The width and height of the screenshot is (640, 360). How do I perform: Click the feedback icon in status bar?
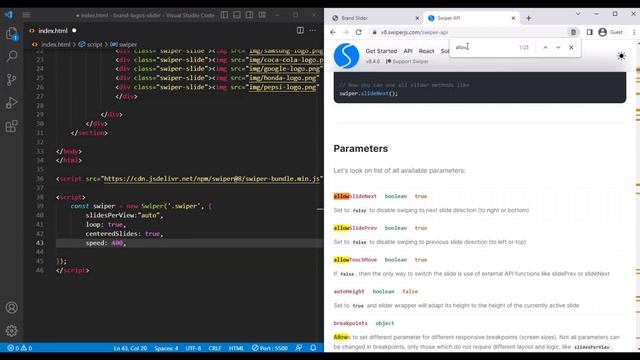coord(299,348)
